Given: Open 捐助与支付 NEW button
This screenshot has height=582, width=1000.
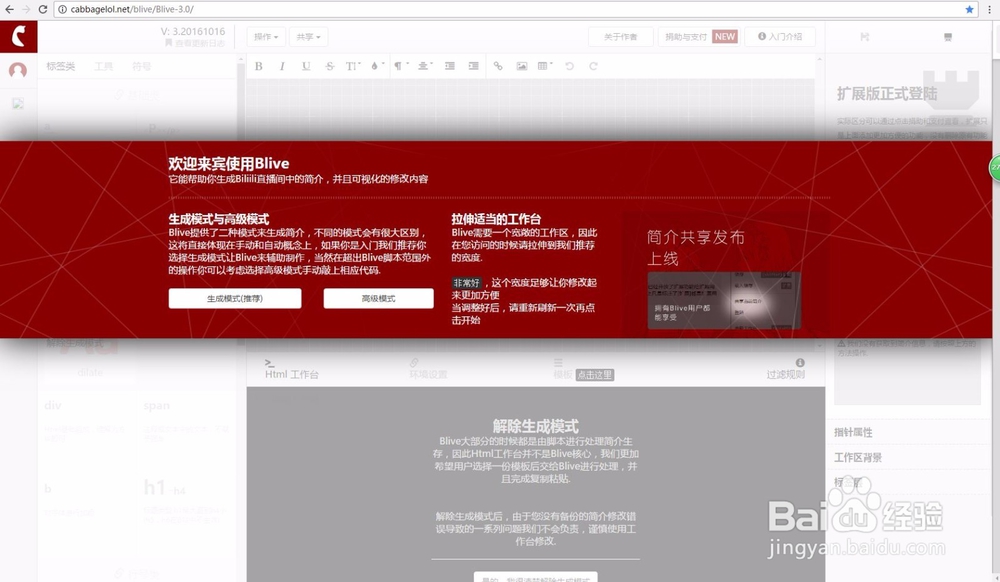Looking at the screenshot, I should [x=700, y=37].
